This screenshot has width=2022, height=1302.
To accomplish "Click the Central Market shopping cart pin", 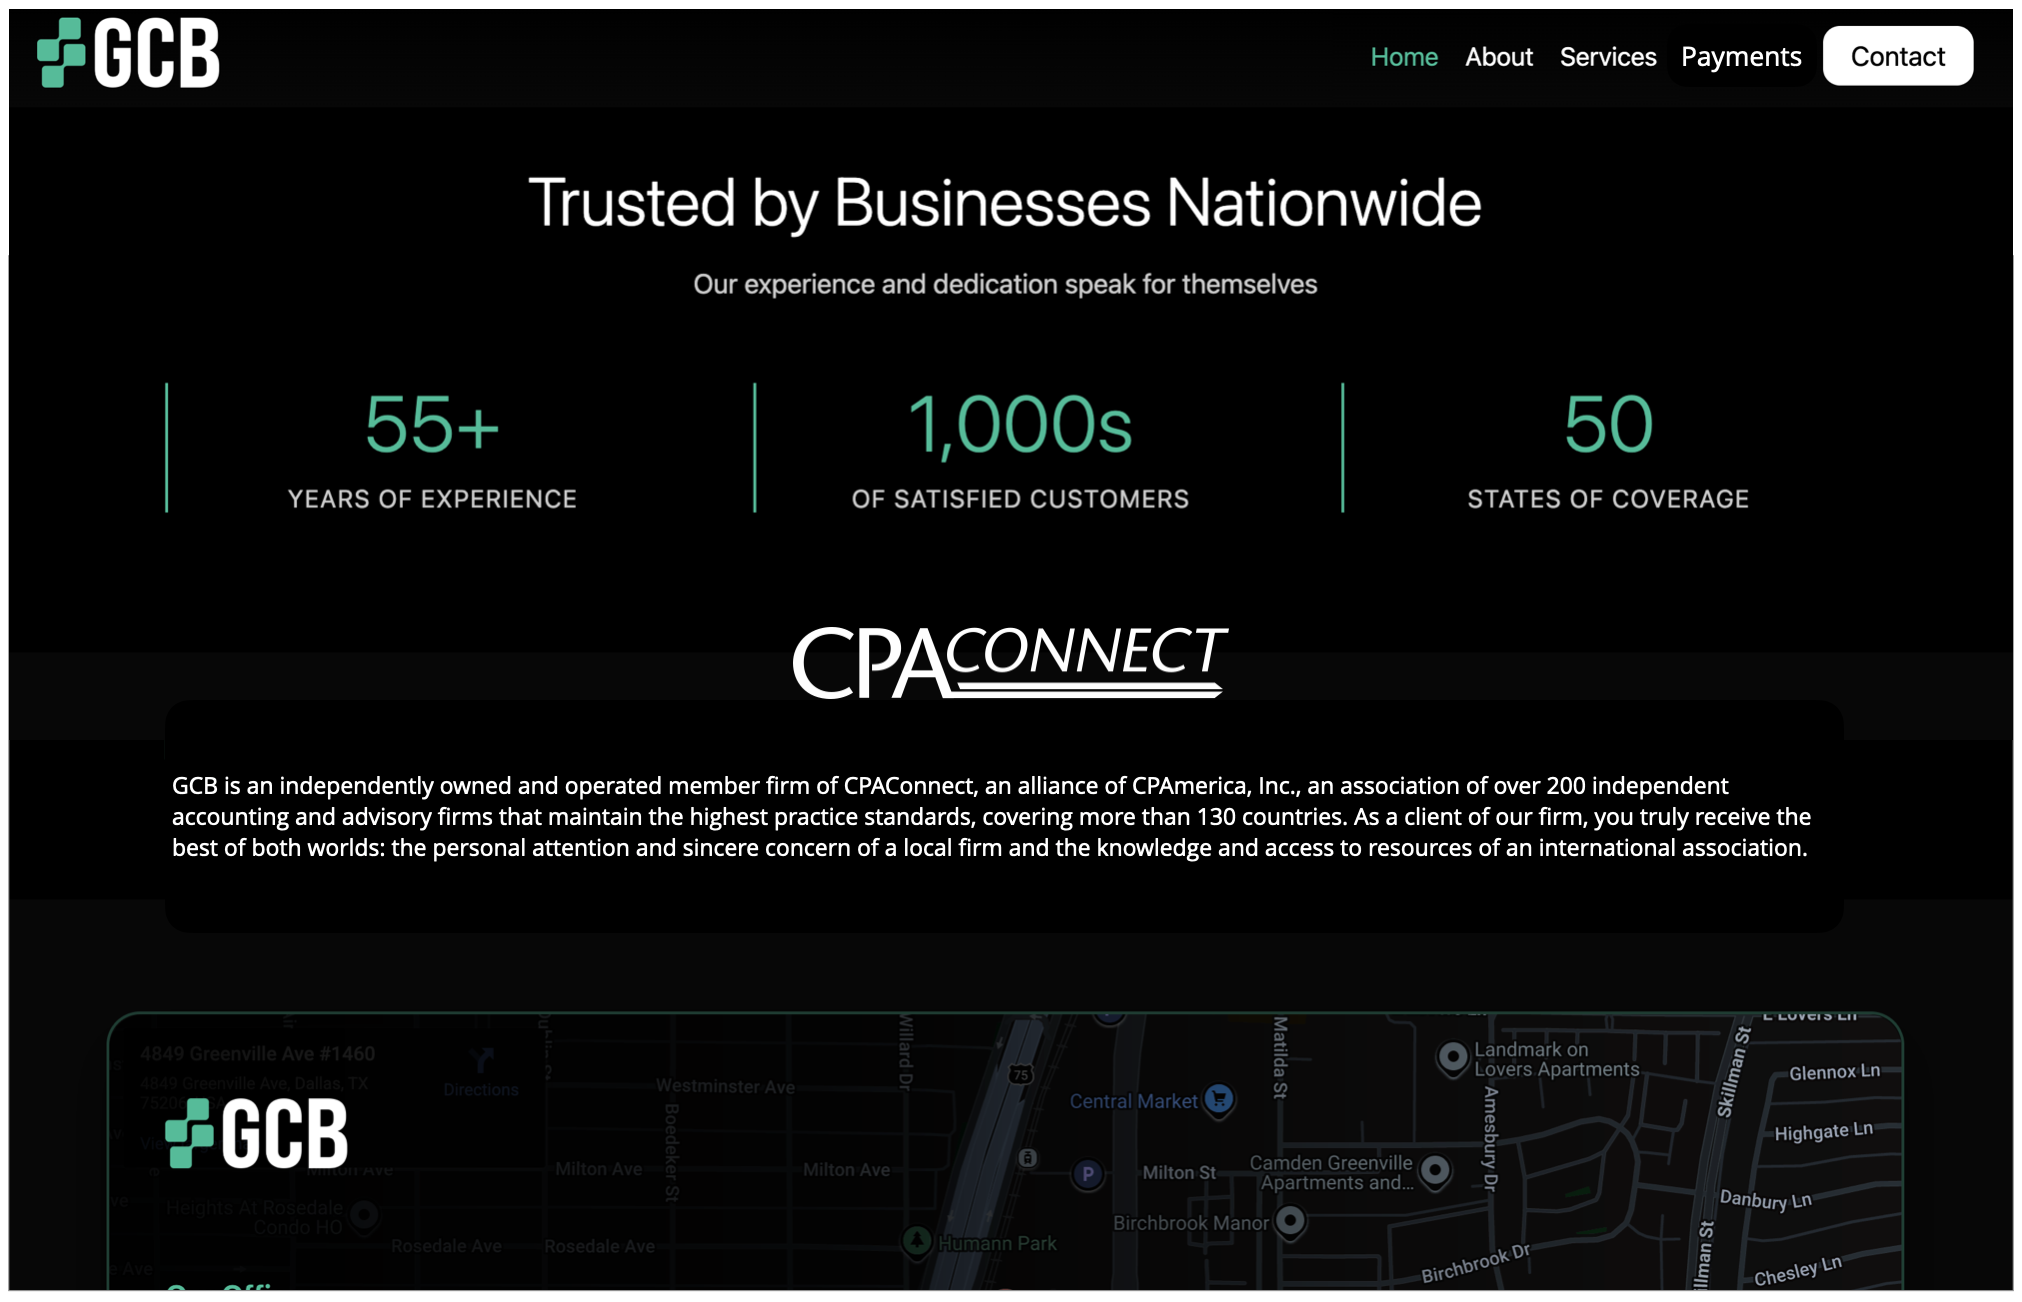I will coord(1218,1099).
